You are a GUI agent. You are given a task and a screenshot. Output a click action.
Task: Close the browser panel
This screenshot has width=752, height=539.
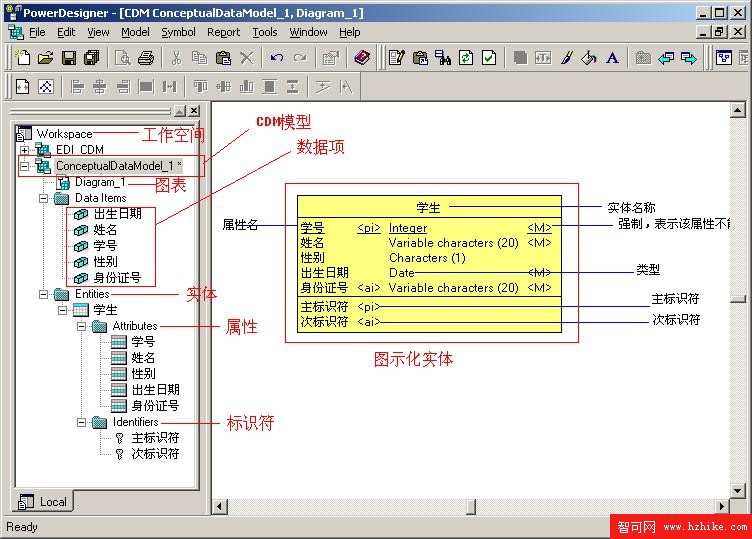[x=194, y=111]
